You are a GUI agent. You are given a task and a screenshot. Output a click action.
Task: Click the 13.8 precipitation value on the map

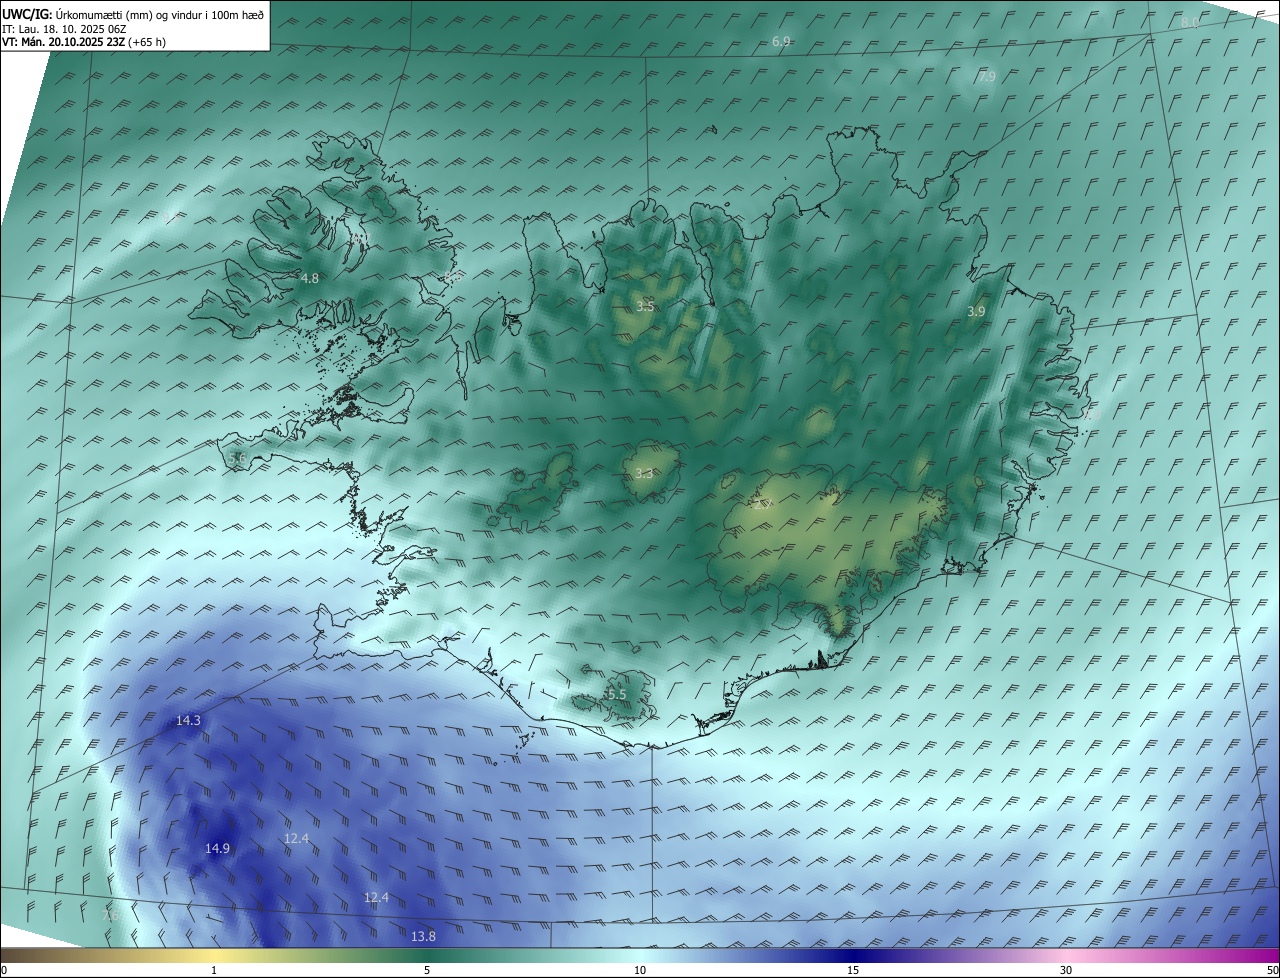click(x=423, y=936)
